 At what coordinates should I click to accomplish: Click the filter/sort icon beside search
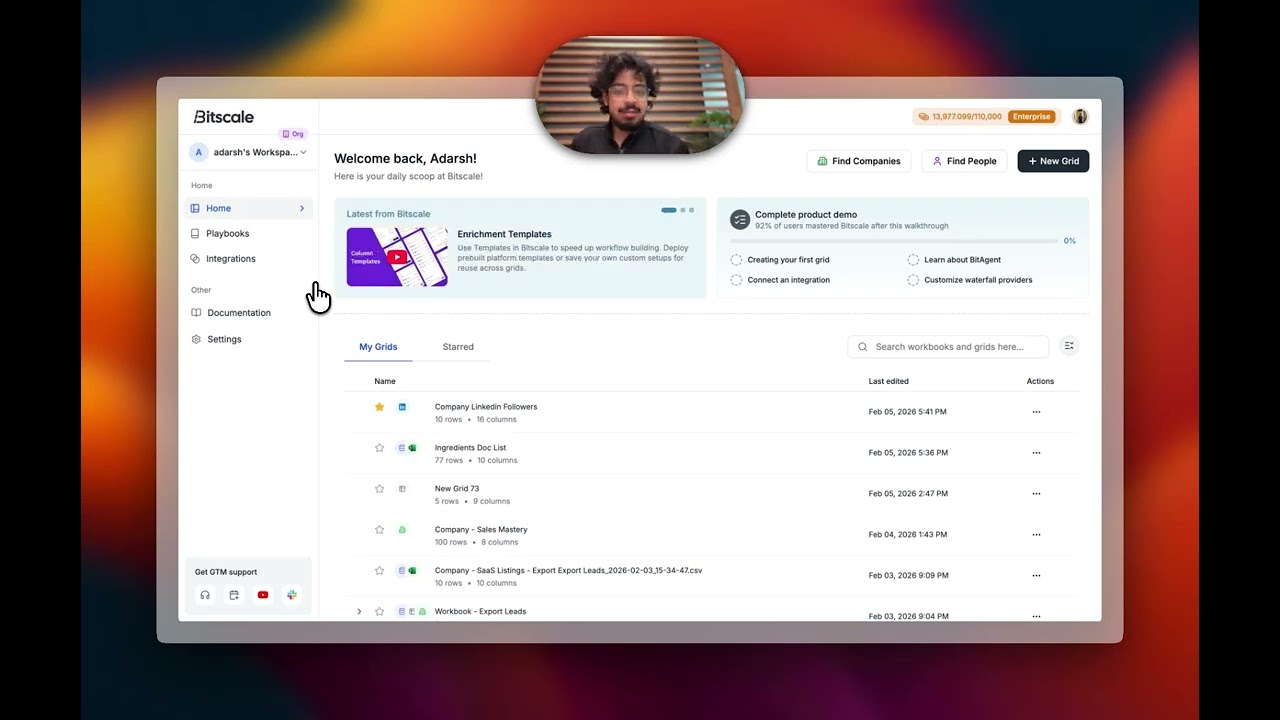[x=1069, y=346]
